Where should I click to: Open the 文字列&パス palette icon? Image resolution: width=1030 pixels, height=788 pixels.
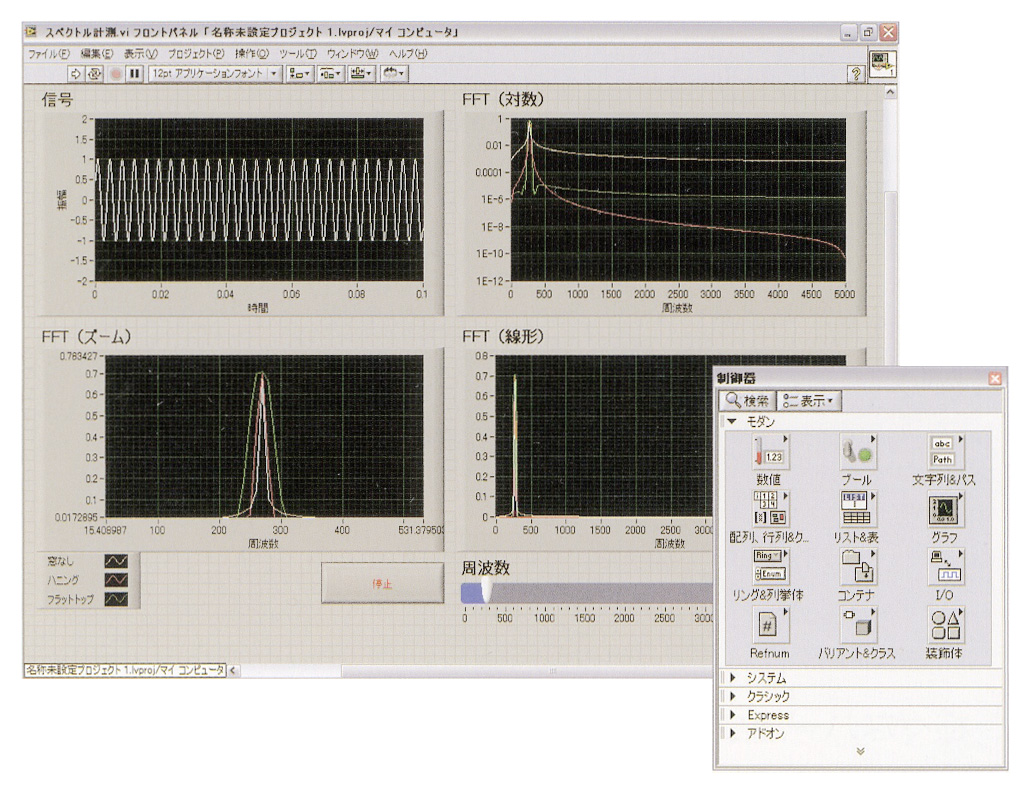click(945, 452)
